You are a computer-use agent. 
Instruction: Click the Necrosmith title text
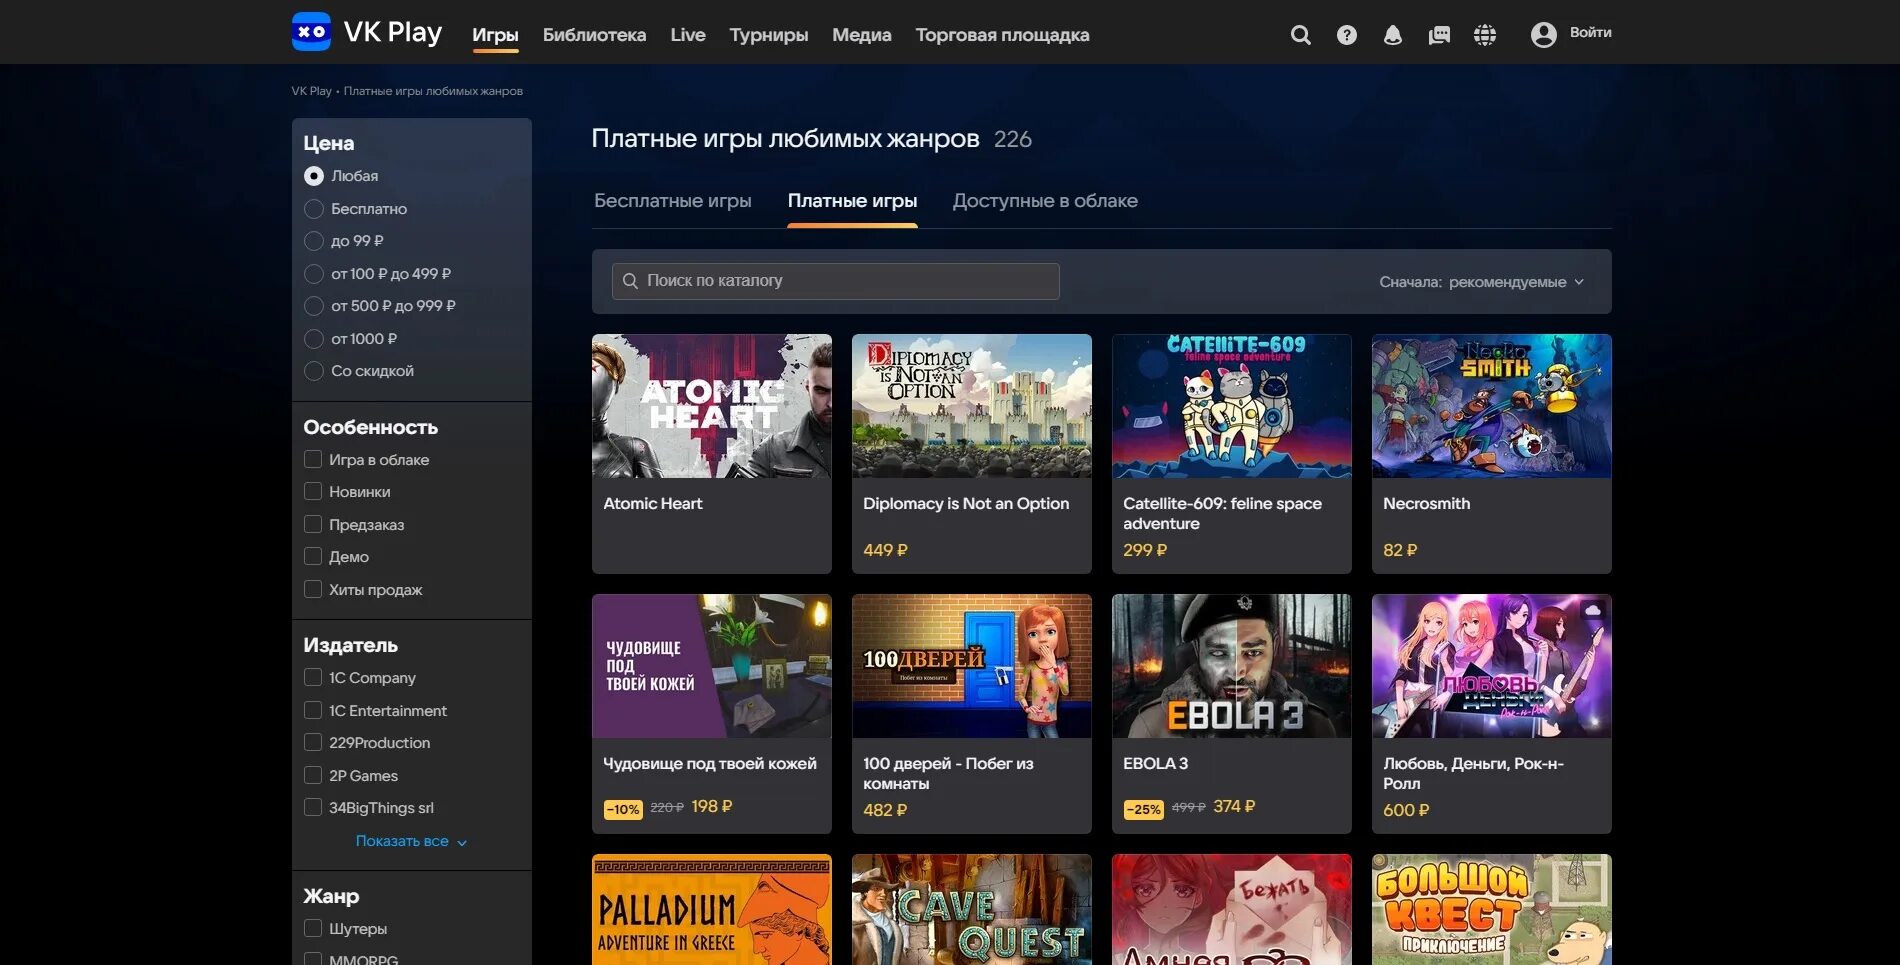(x=1426, y=504)
